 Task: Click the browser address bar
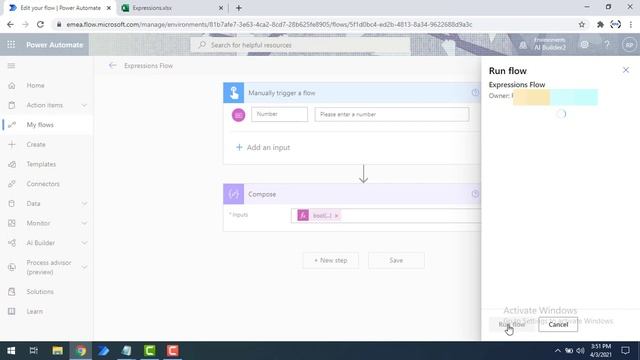point(318,24)
